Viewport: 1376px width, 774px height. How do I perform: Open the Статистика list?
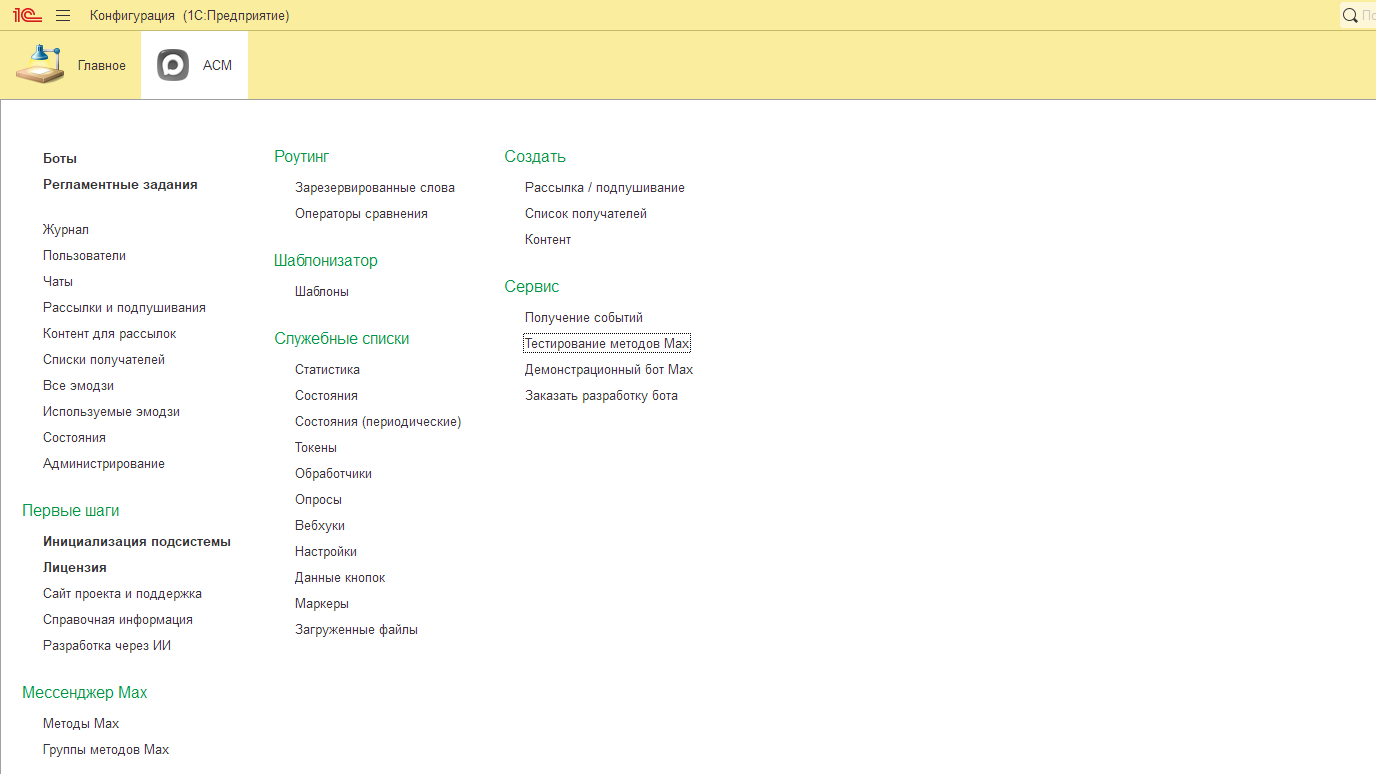(327, 370)
